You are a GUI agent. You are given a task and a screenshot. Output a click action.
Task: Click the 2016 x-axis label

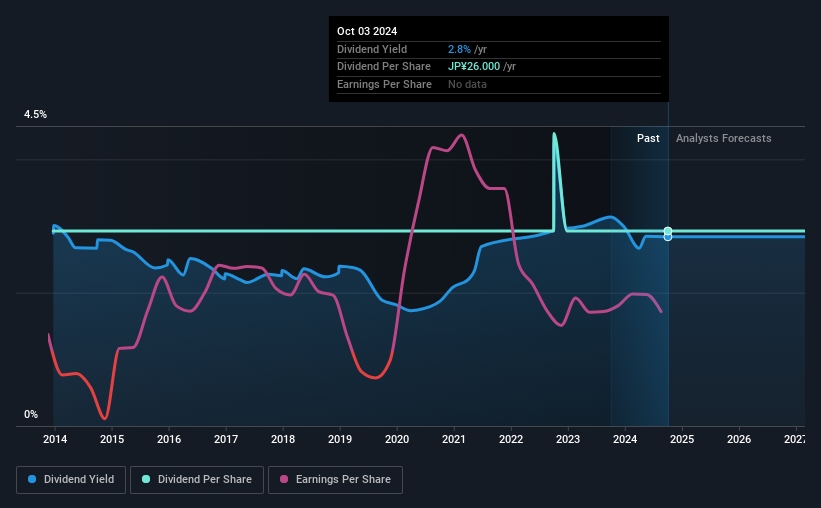pyautogui.click(x=169, y=439)
